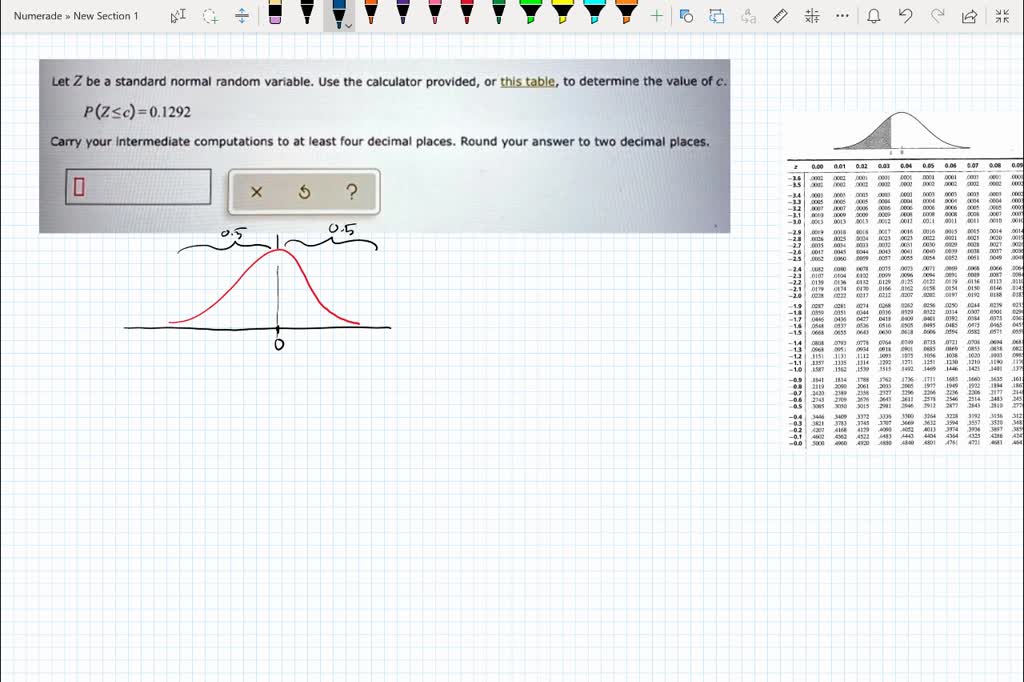Toggle the currently selected blue pen
The image size is (1024, 682).
[338, 14]
